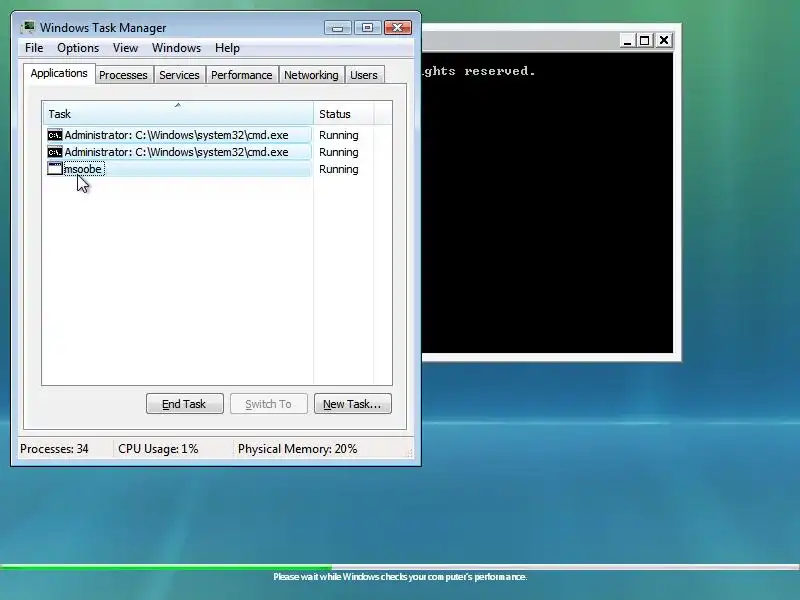Click inside the black command prompt console
800x600 pixels.
point(547,203)
